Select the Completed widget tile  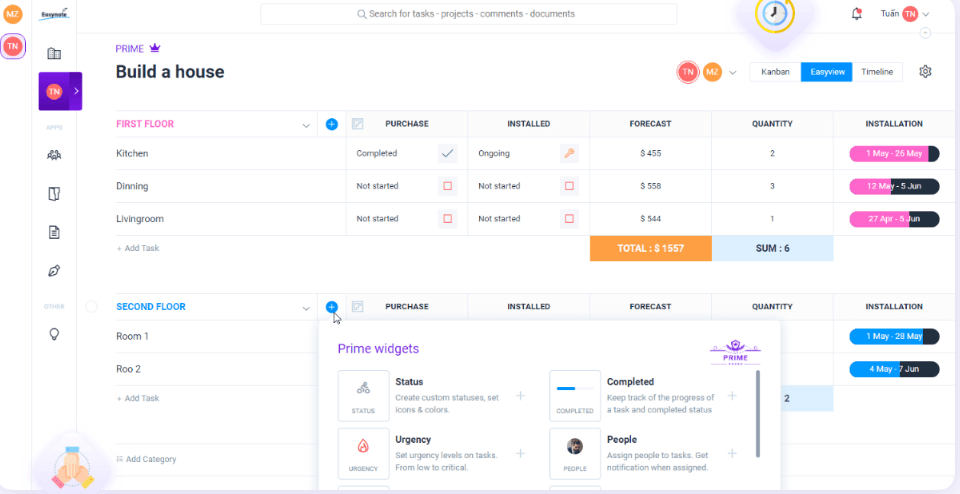coord(575,395)
